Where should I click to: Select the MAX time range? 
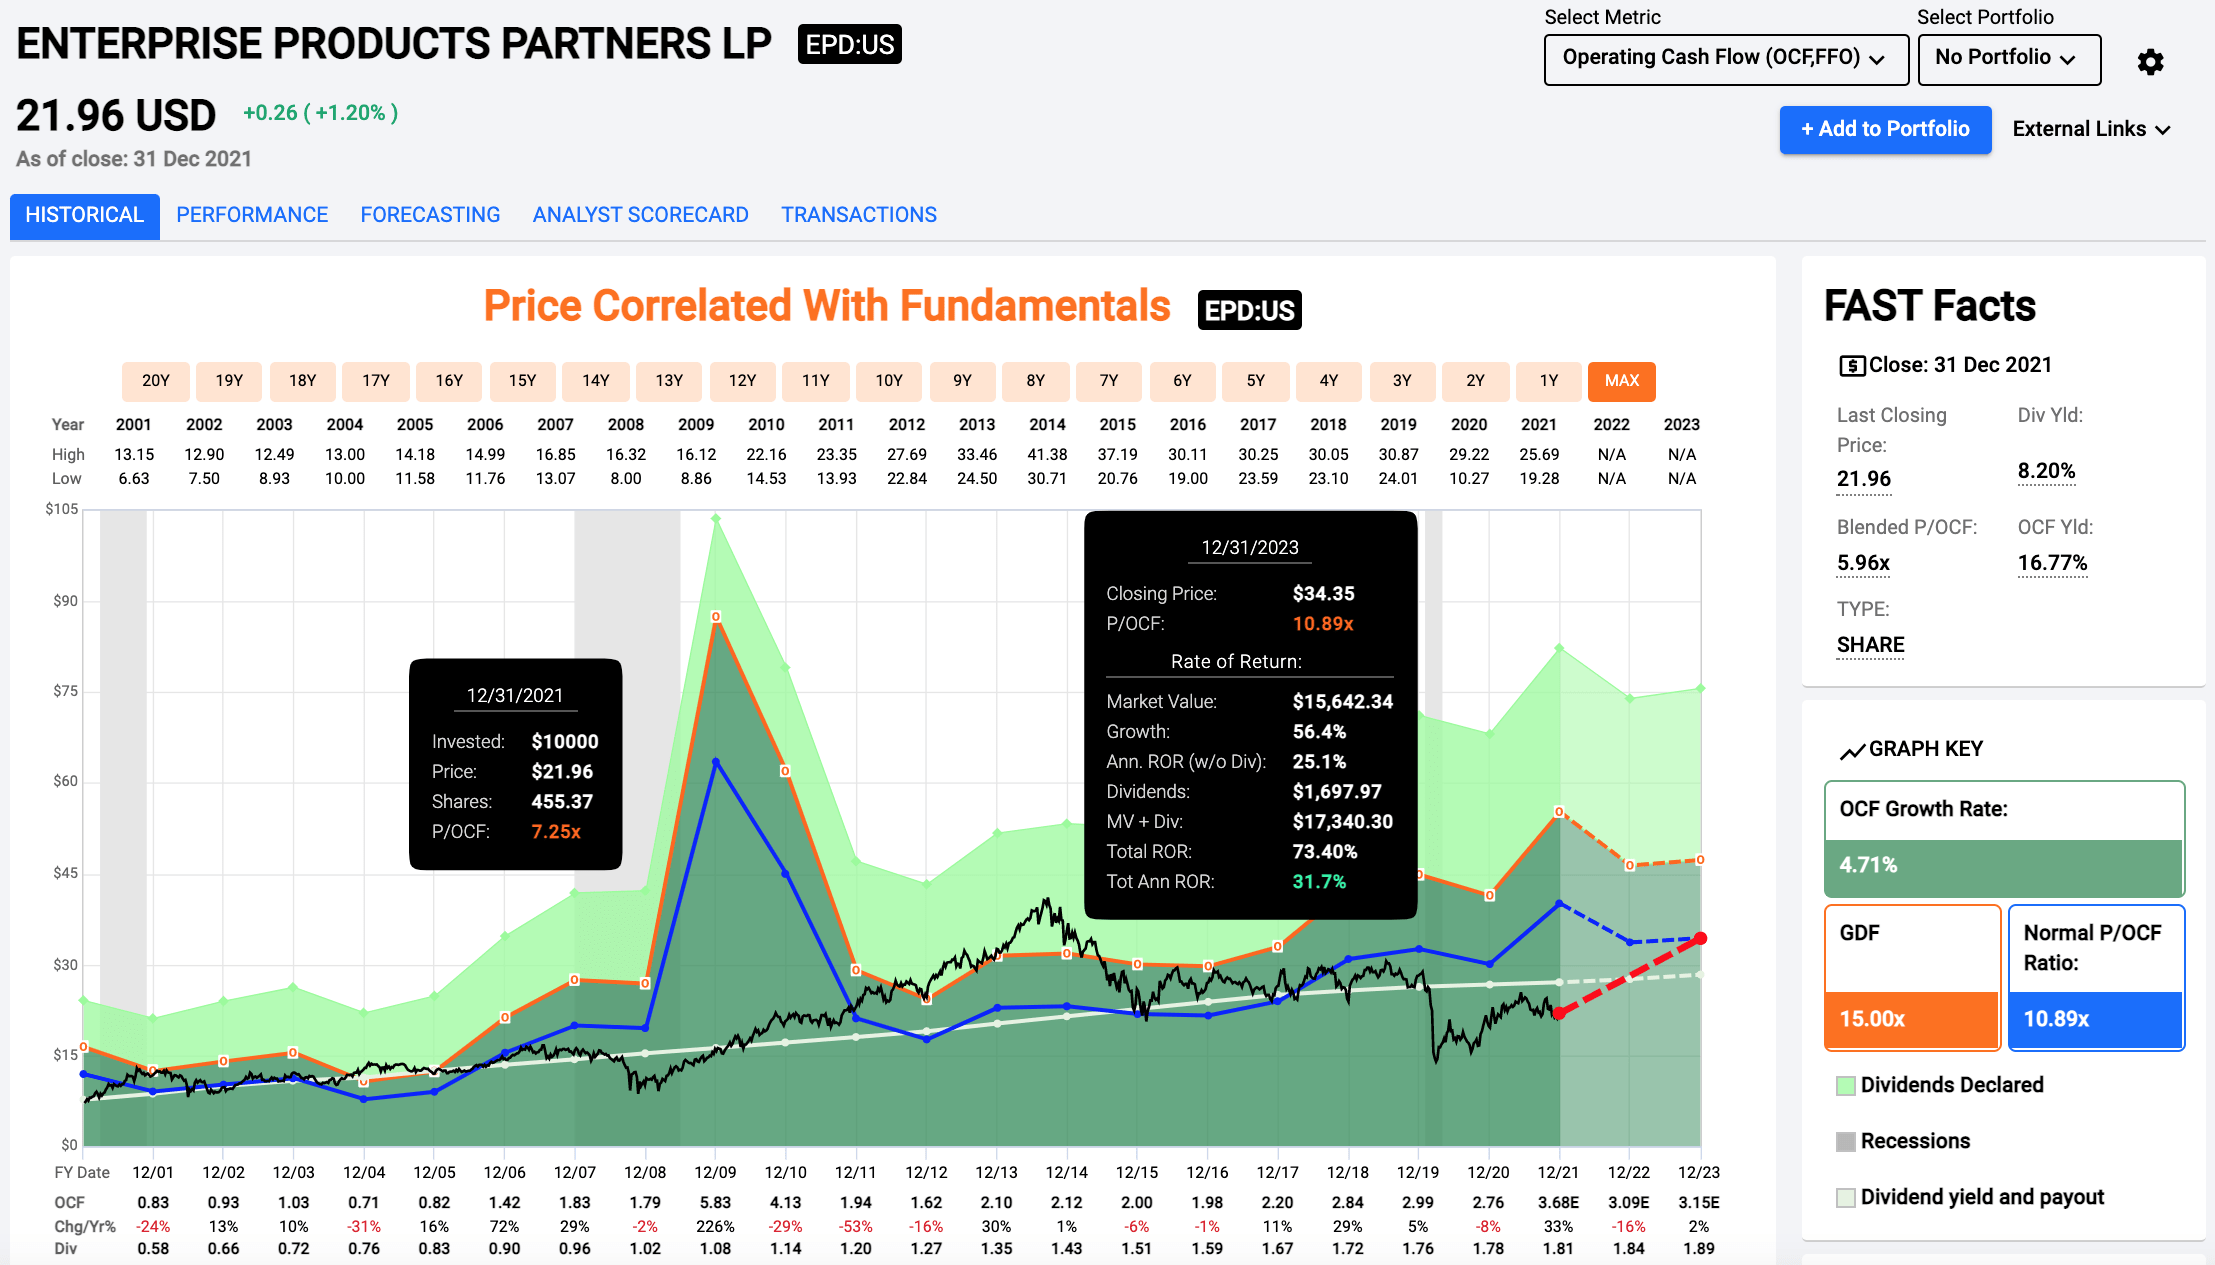[x=1622, y=381]
